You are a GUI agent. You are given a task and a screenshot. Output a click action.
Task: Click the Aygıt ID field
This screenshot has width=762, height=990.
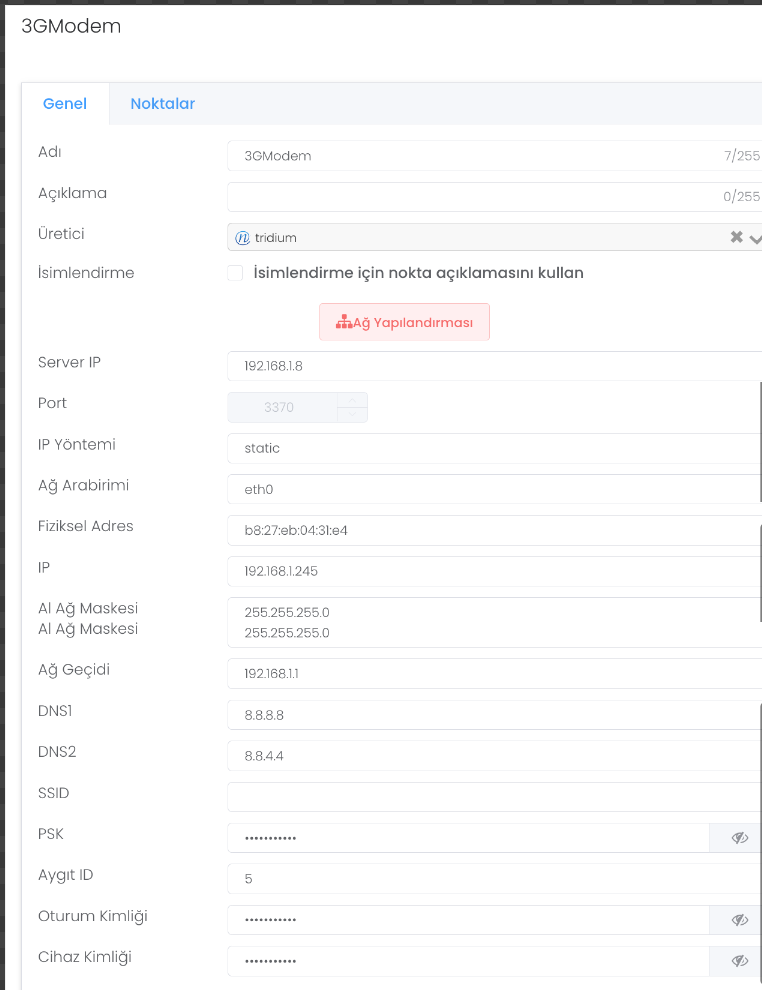[490, 879]
